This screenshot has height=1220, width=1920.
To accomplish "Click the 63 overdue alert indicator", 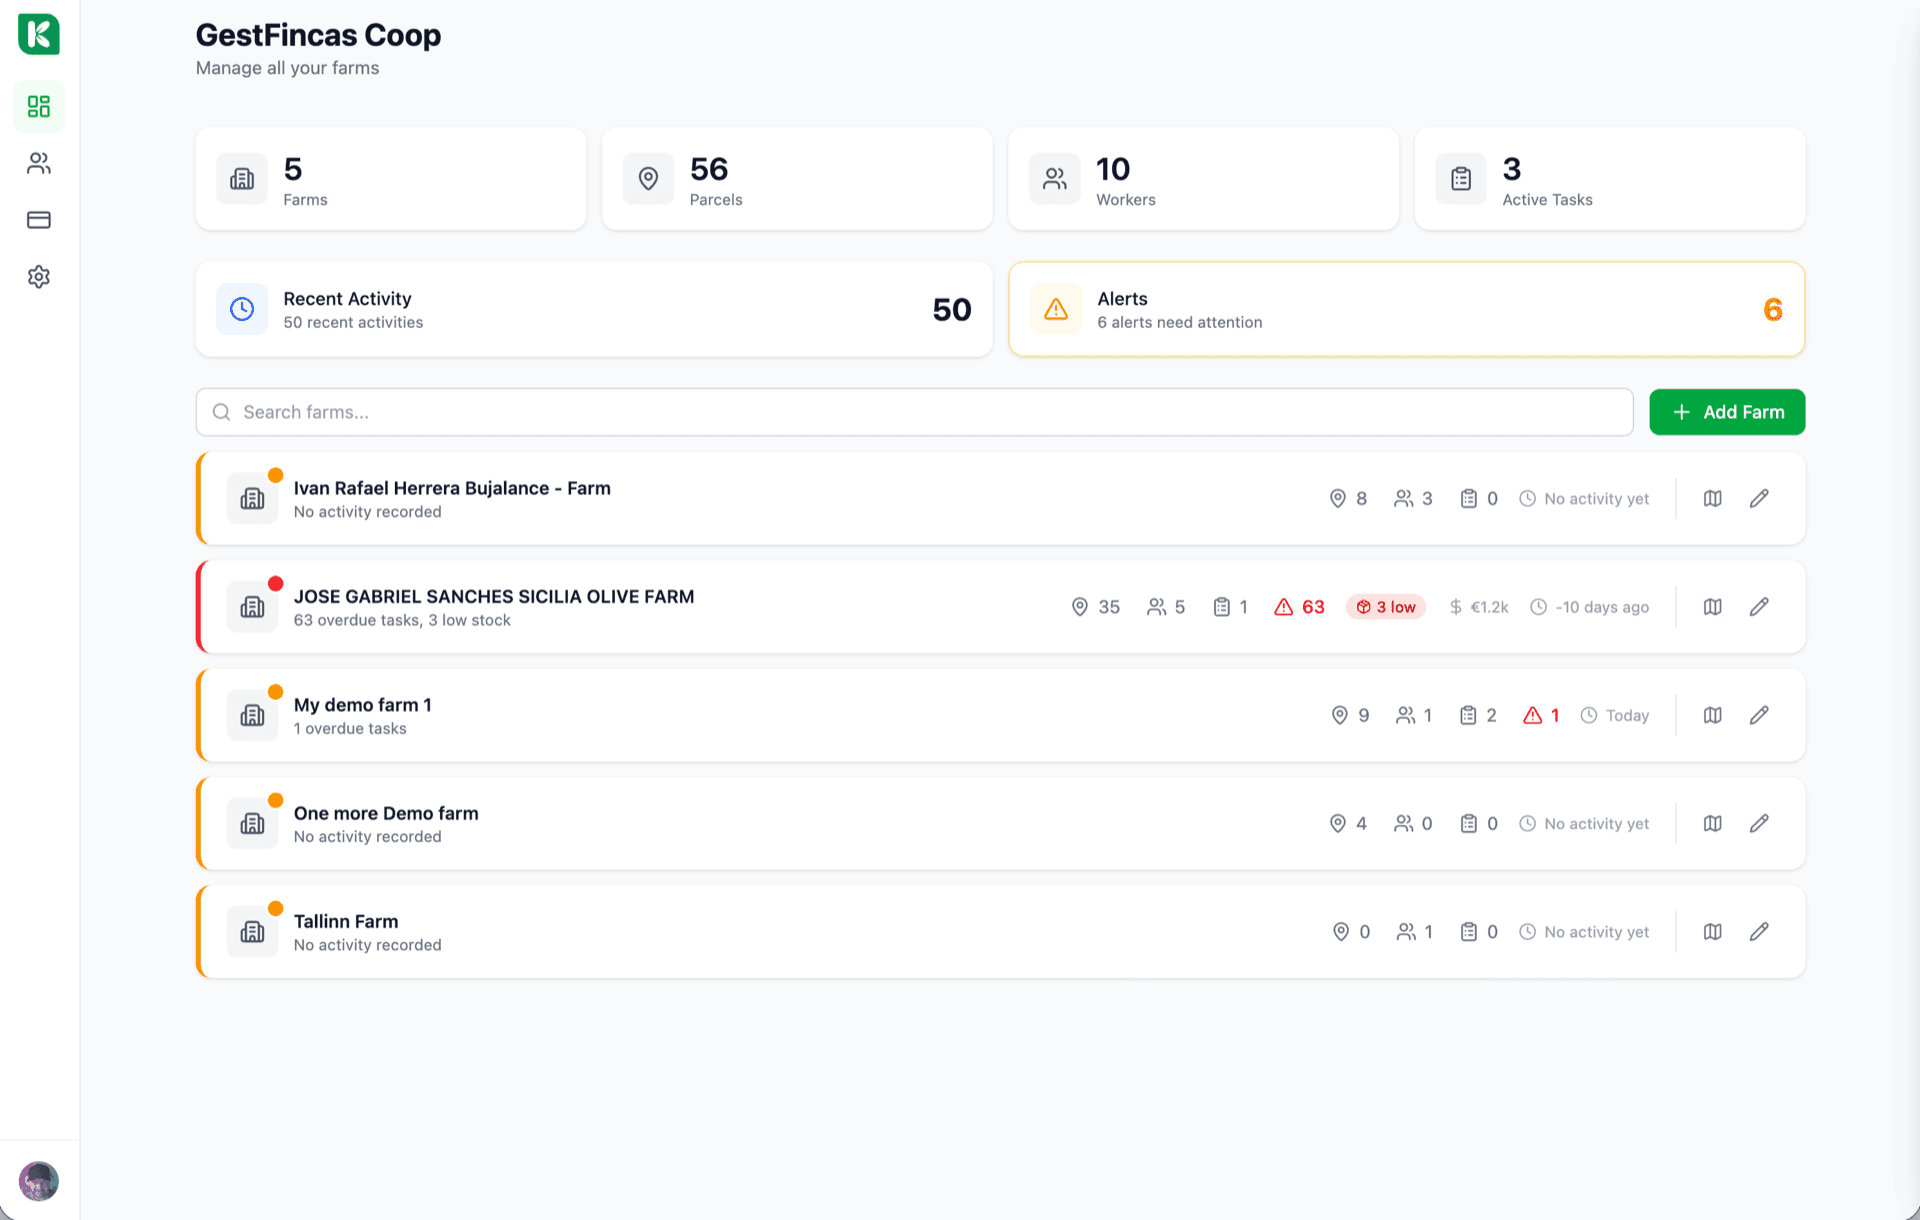I will point(1299,607).
